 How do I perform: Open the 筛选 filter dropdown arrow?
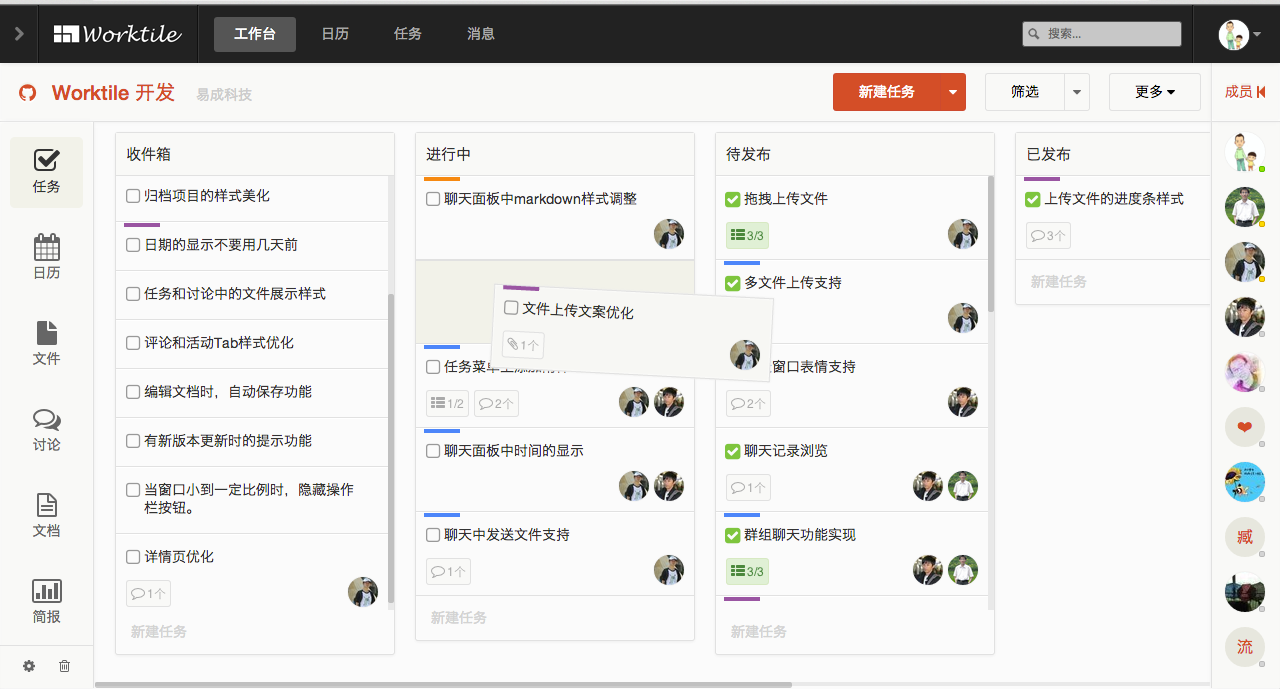(x=1076, y=92)
